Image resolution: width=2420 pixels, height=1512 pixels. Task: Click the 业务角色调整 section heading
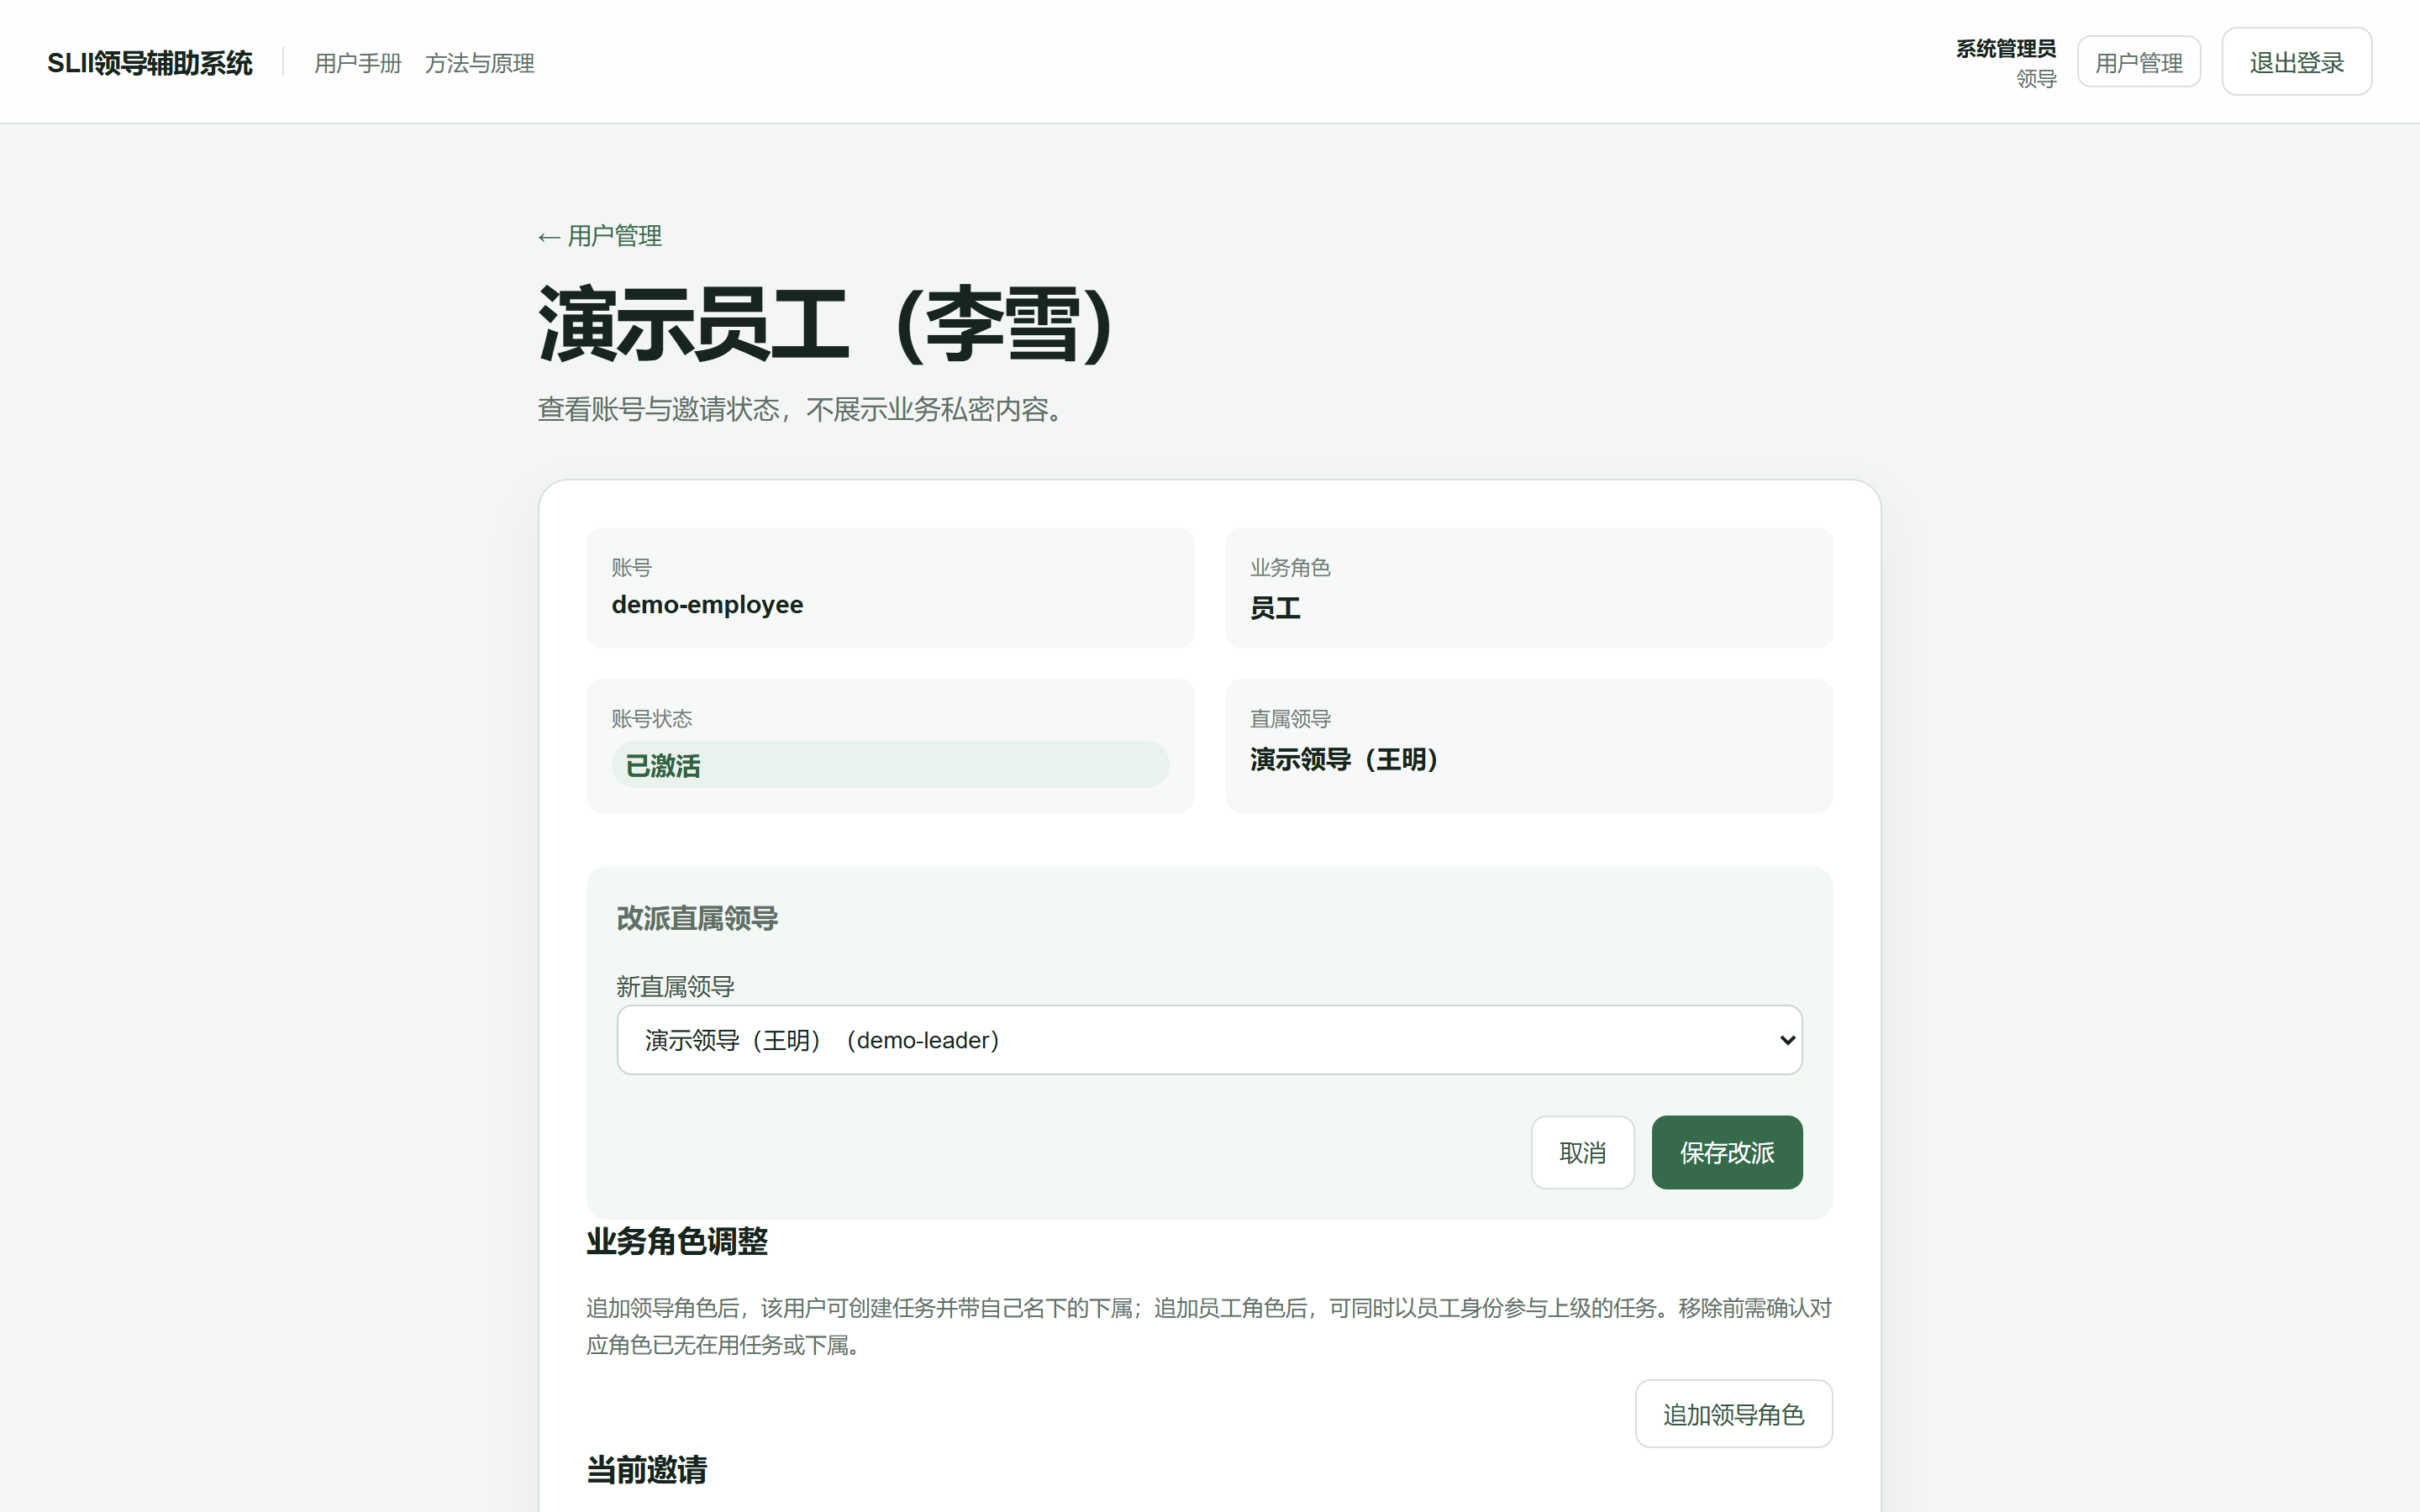[677, 1241]
